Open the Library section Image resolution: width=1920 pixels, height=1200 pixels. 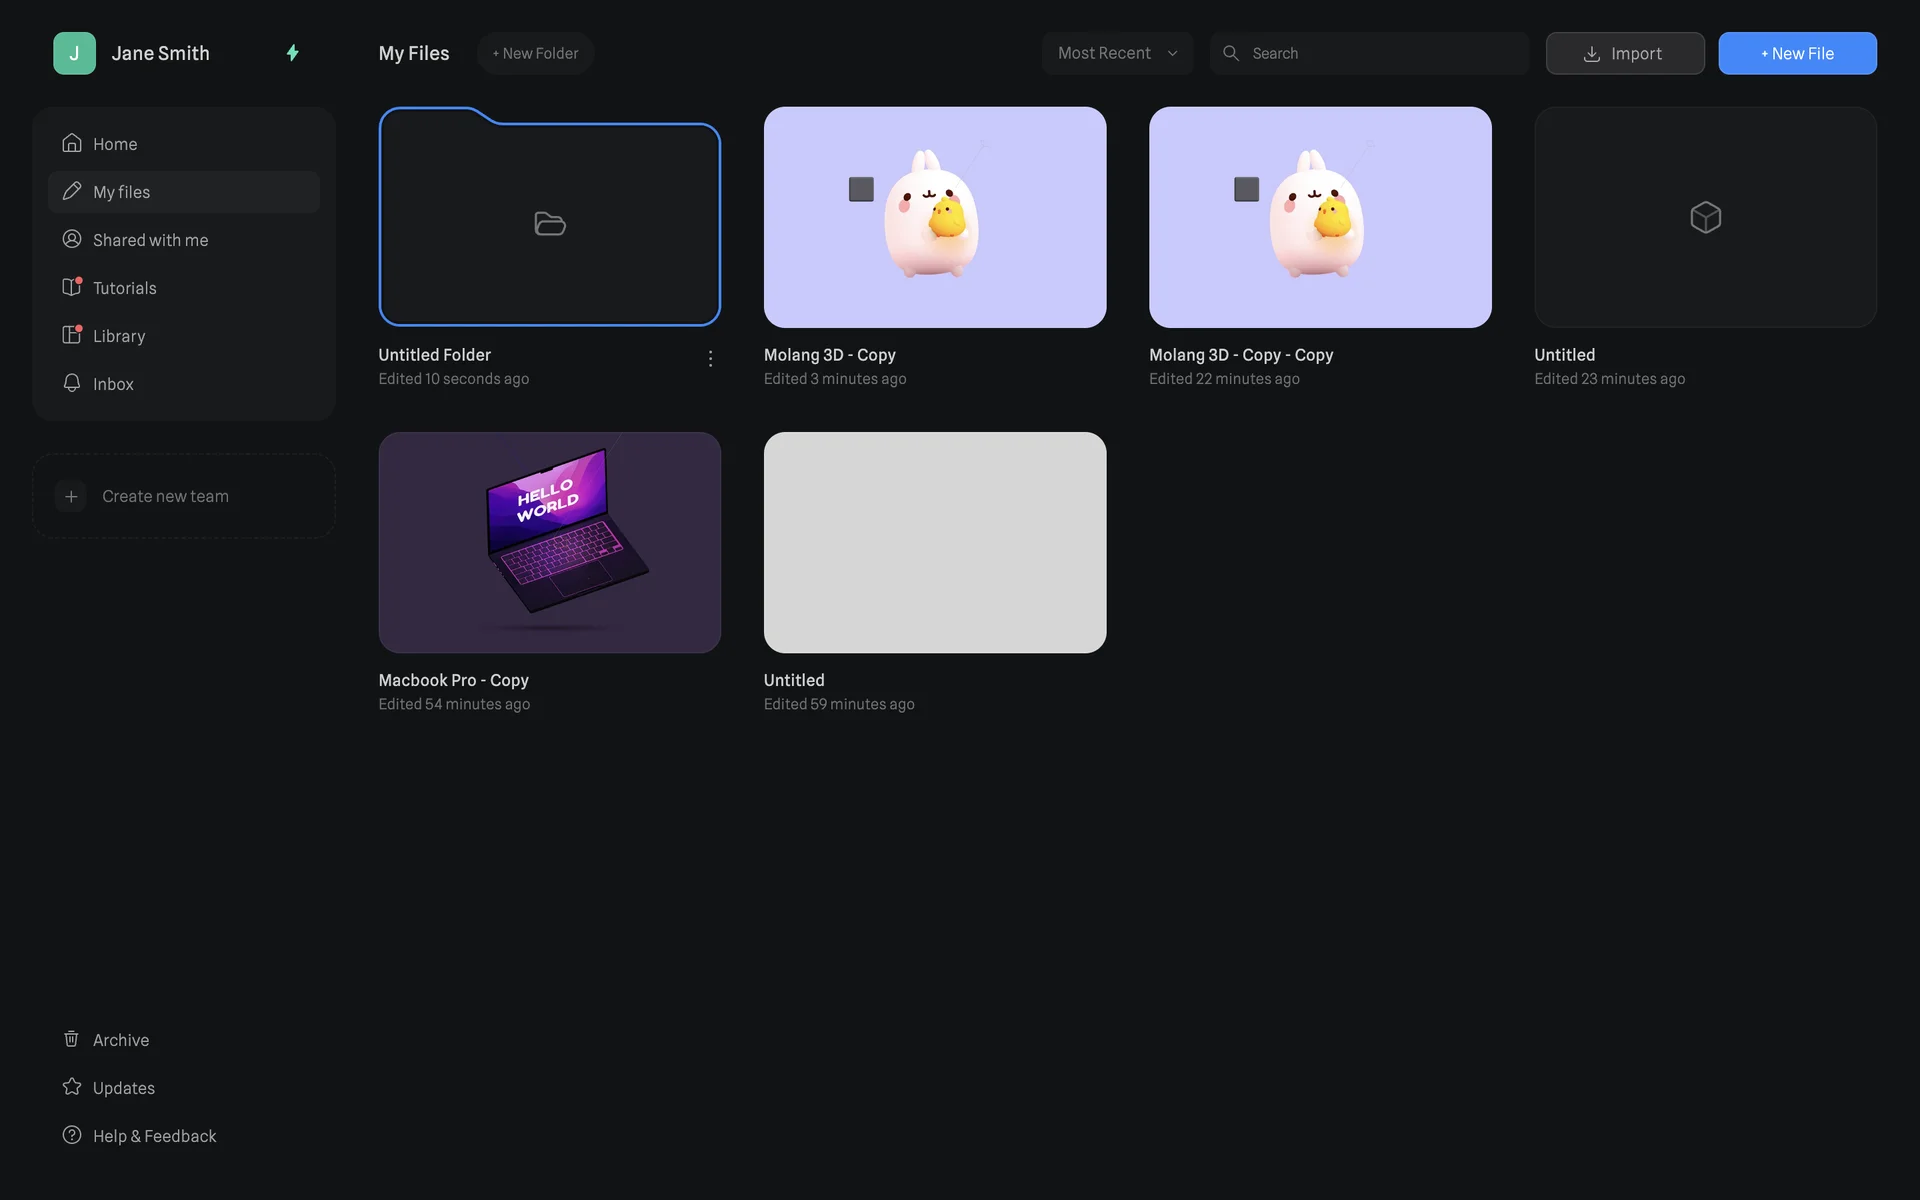tap(118, 336)
